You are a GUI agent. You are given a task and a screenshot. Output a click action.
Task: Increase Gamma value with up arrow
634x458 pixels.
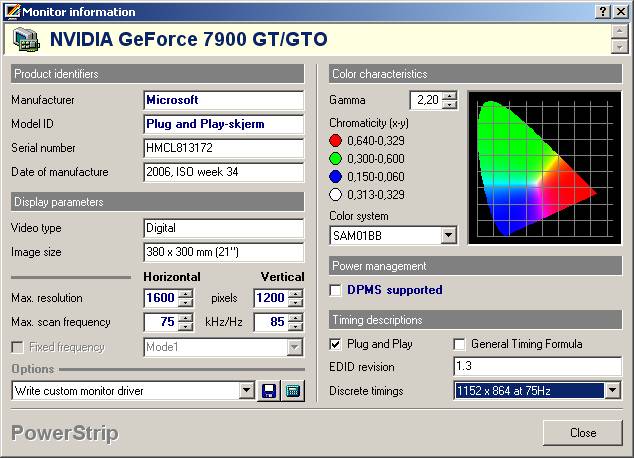click(449, 96)
